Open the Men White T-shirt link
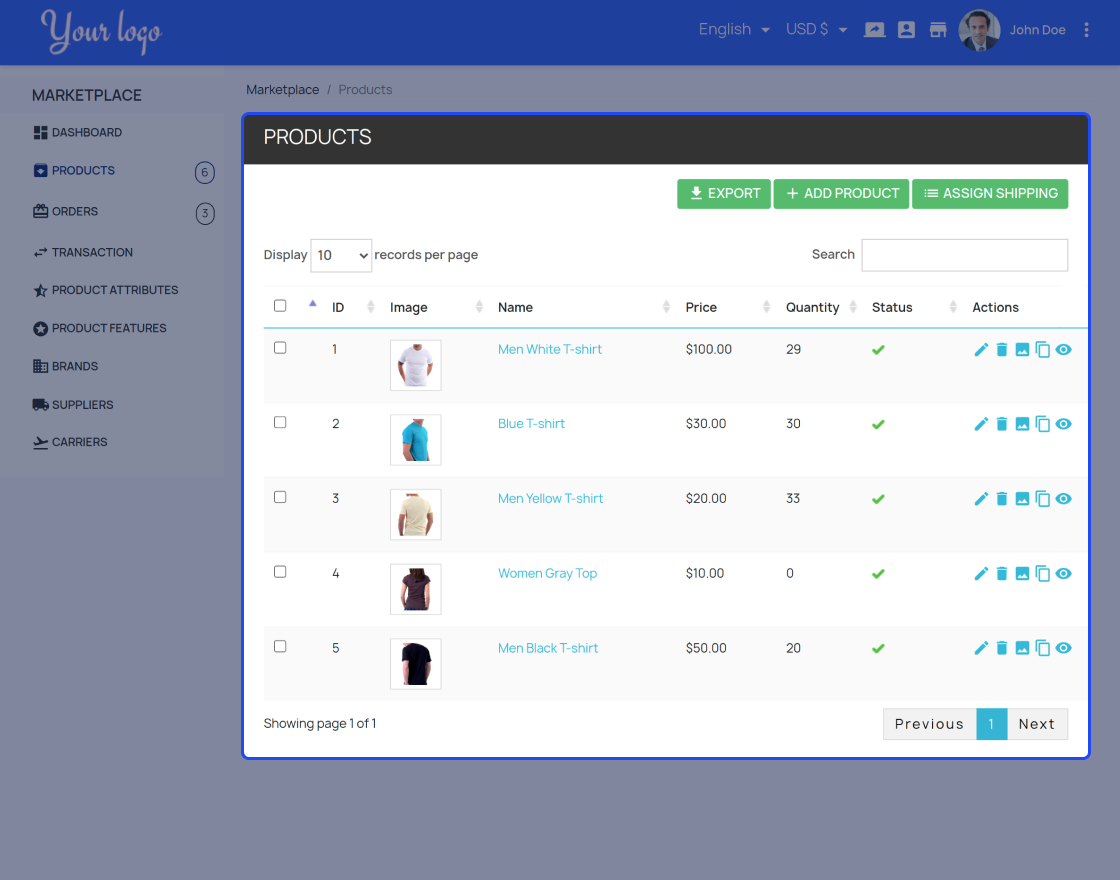This screenshot has width=1120, height=880. pos(550,349)
